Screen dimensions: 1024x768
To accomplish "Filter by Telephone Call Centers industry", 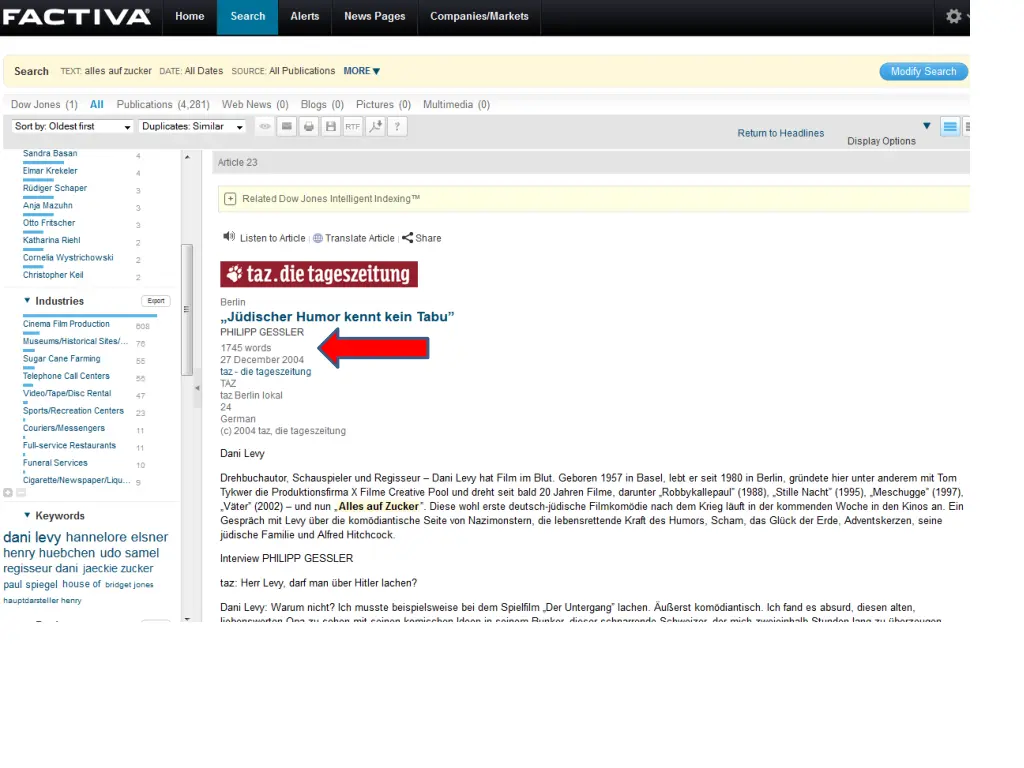I will [x=66, y=376].
